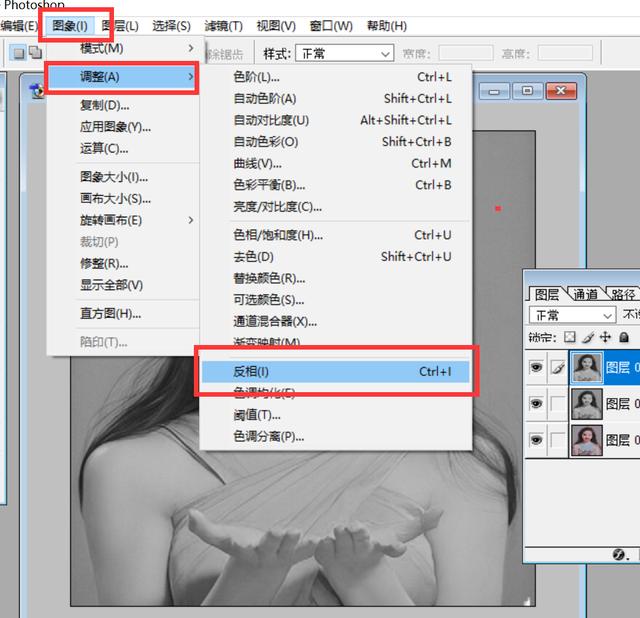Image resolution: width=640 pixels, height=618 pixels.
Task: Select 自动色彩(O) adjustment
Action: tap(337, 142)
